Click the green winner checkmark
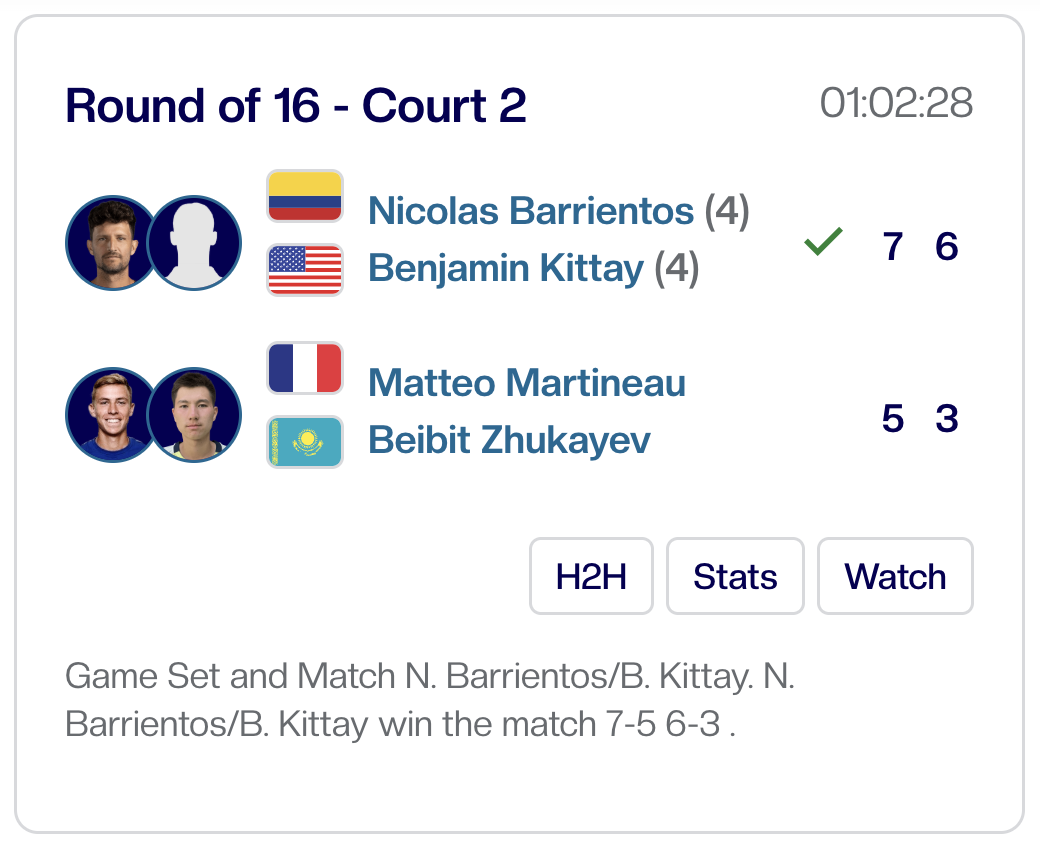The width and height of the screenshot is (1040, 846). click(x=823, y=243)
